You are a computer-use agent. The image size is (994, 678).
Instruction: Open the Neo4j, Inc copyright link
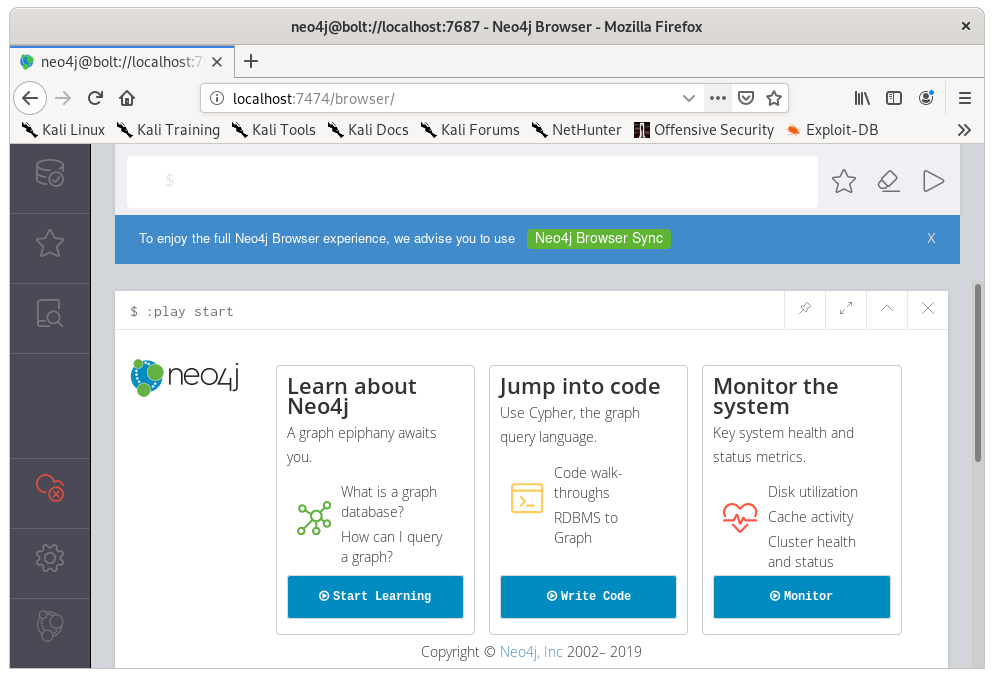[531, 652]
